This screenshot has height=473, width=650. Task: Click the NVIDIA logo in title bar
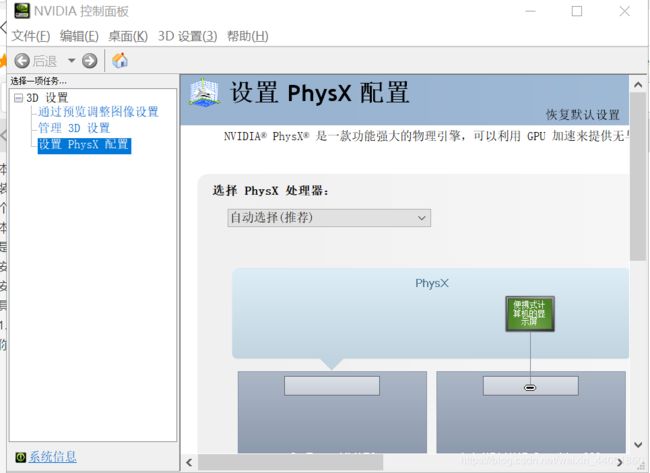click(x=22, y=11)
